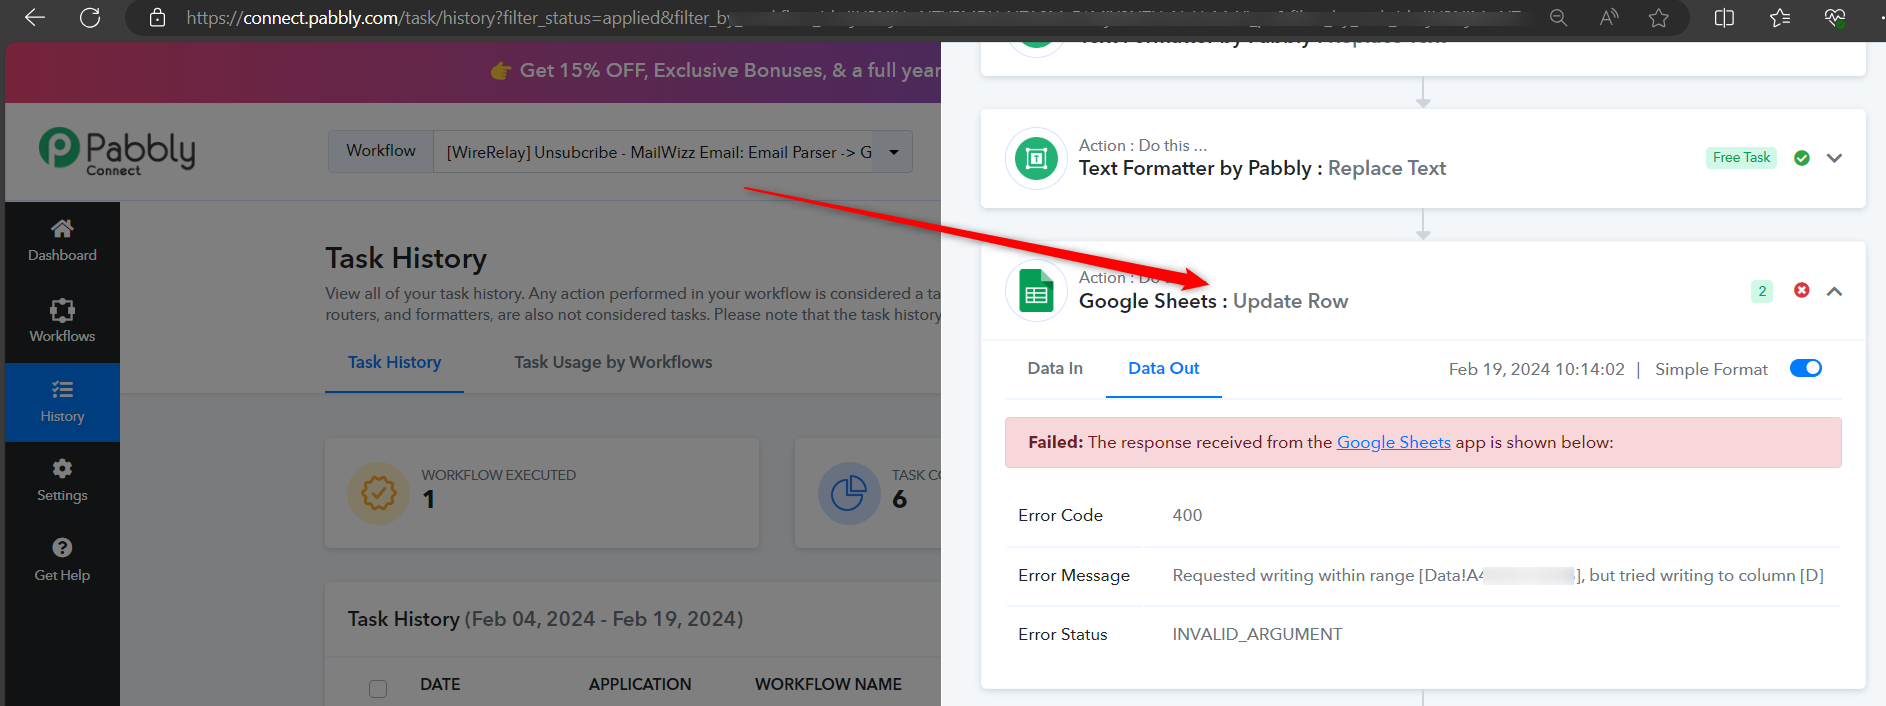Click the Google Sheets app icon
The image size is (1886, 706).
1037,291
